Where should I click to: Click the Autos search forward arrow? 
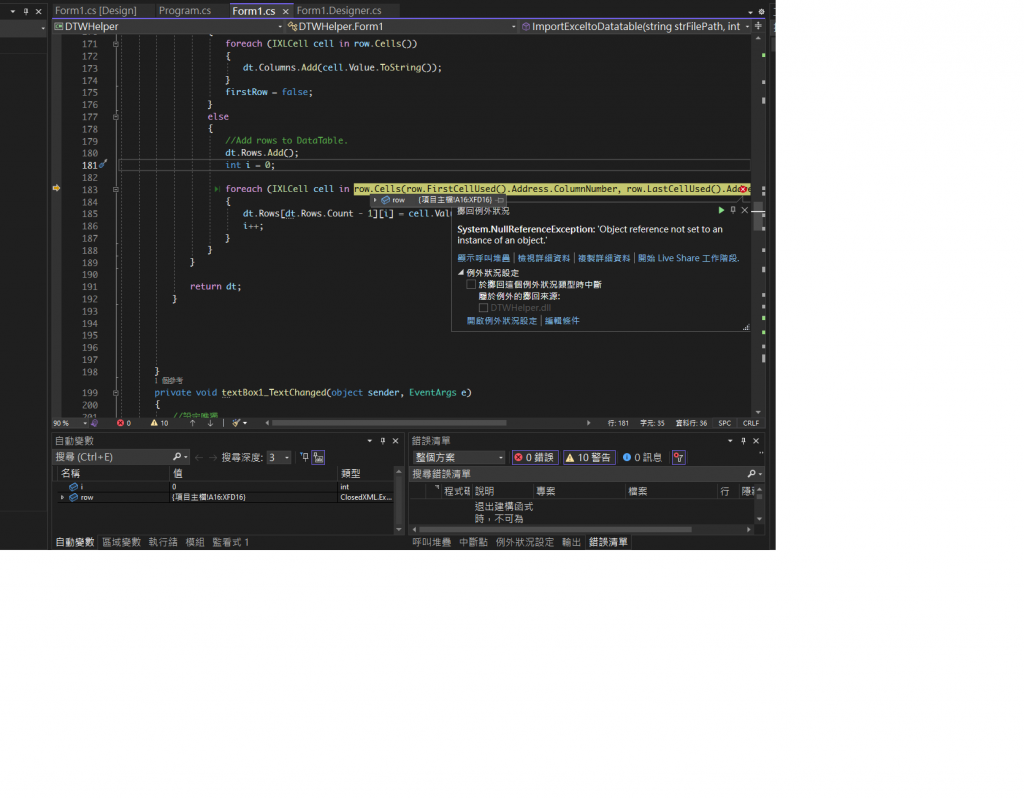coord(213,457)
